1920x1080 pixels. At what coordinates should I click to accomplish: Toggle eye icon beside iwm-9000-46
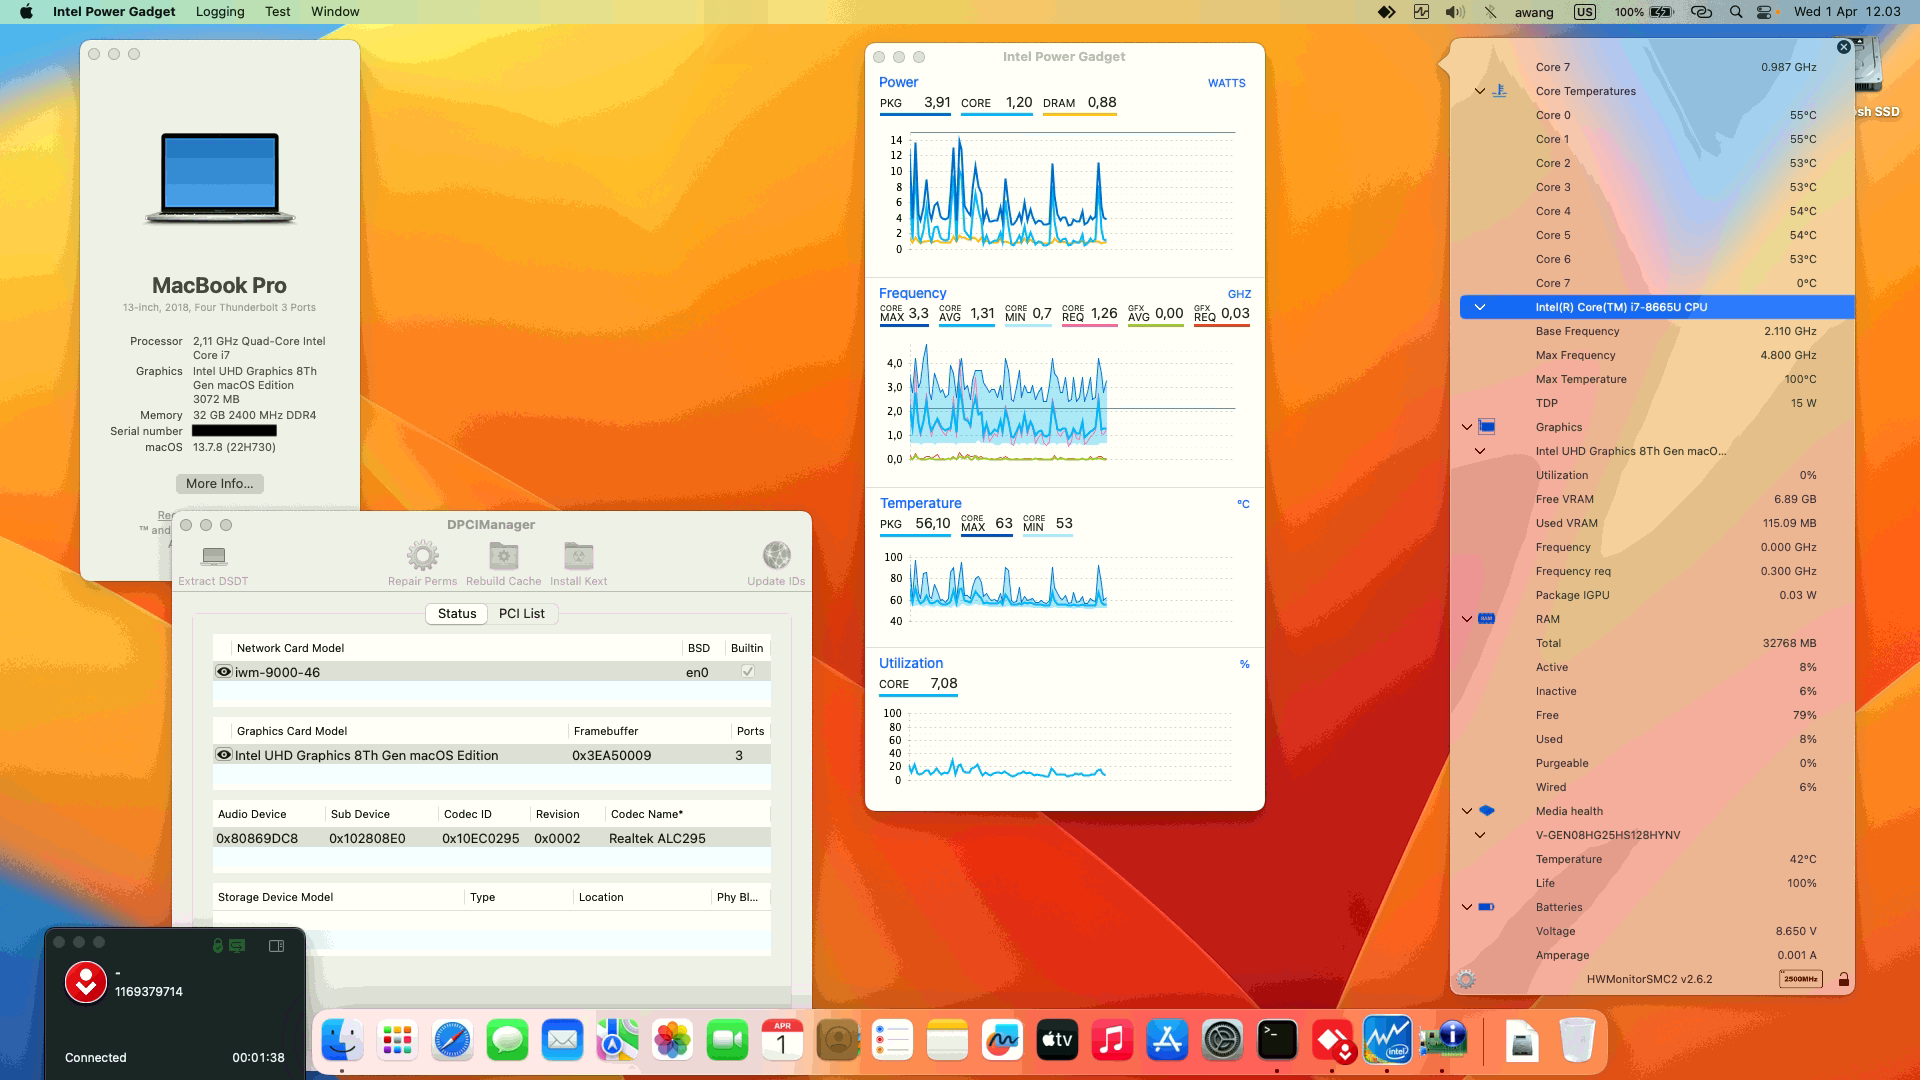click(x=224, y=672)
